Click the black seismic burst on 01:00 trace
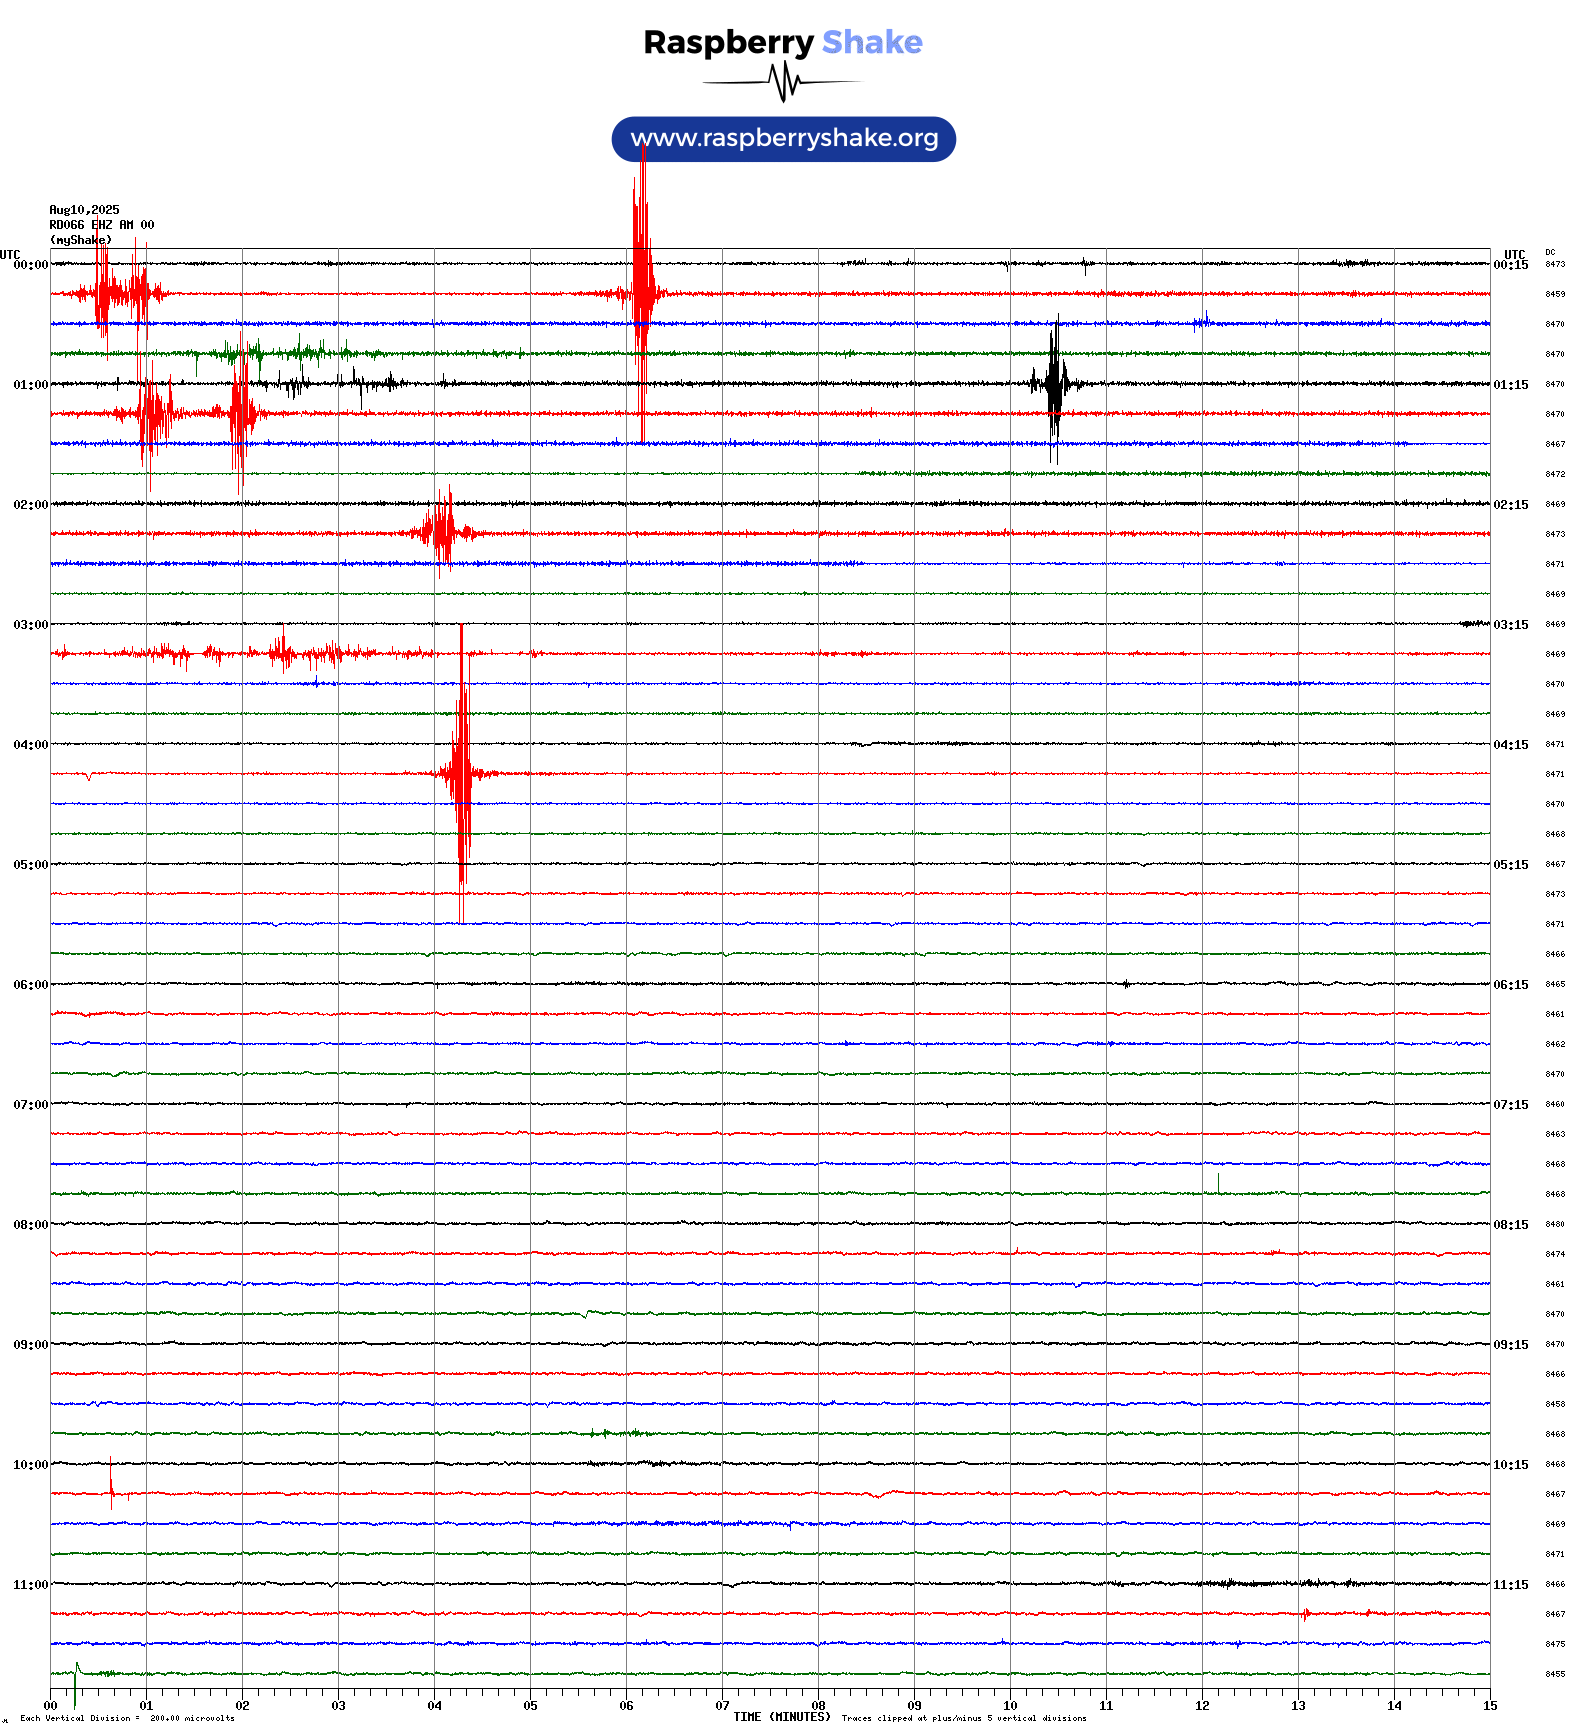 (x=1054, y=383)
